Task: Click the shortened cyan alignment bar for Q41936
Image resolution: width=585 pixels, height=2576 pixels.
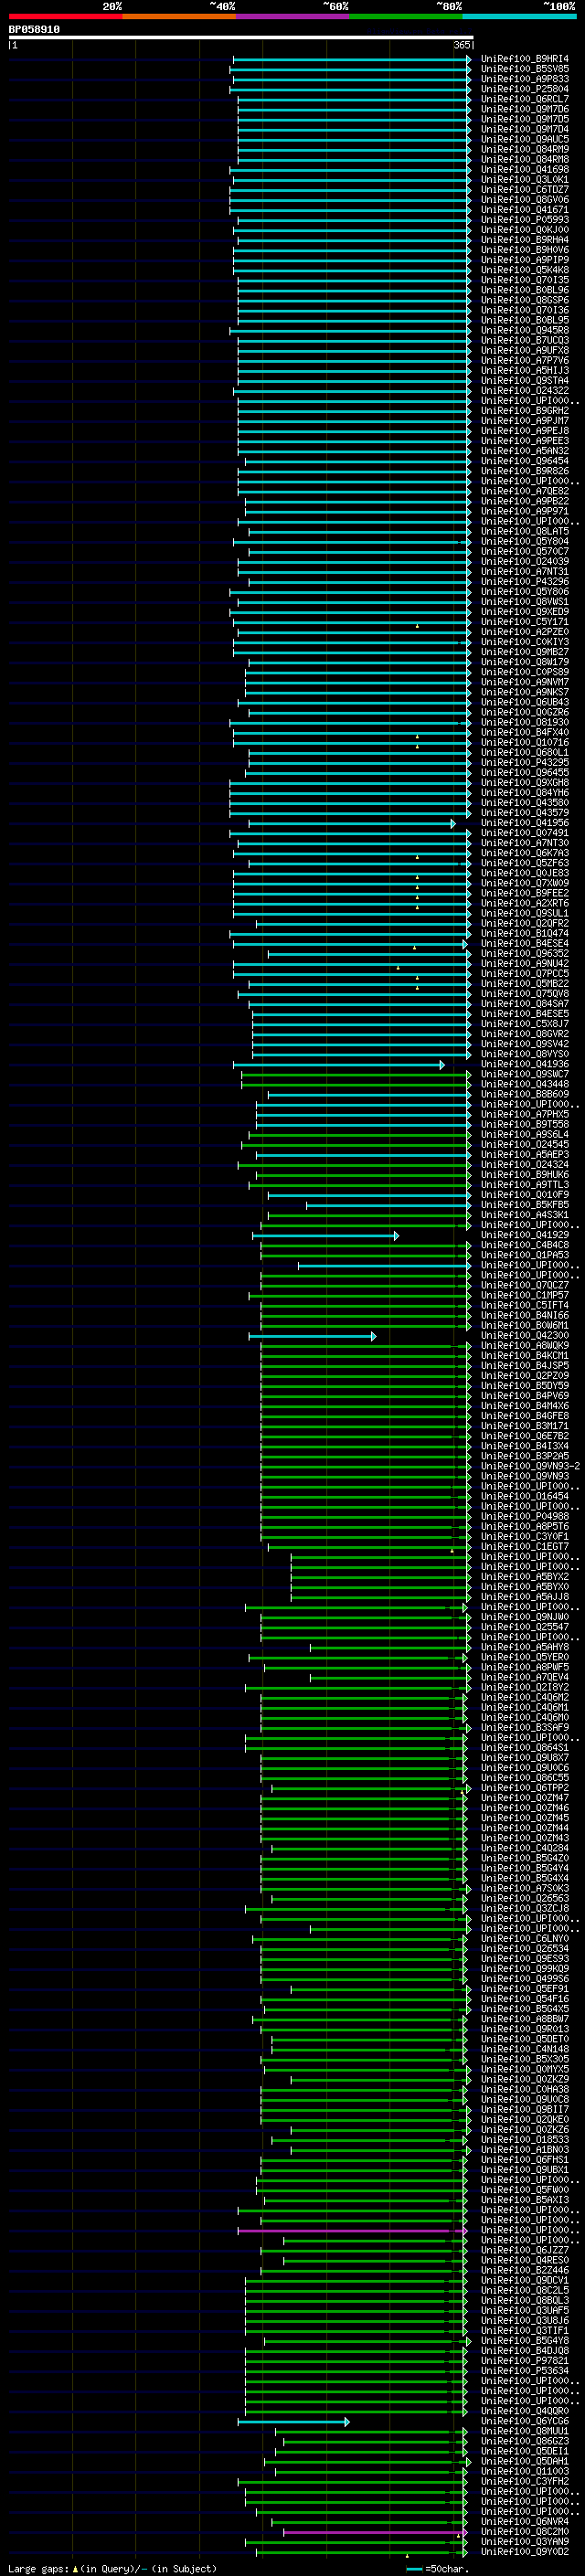Action: tap(339, 1065)
